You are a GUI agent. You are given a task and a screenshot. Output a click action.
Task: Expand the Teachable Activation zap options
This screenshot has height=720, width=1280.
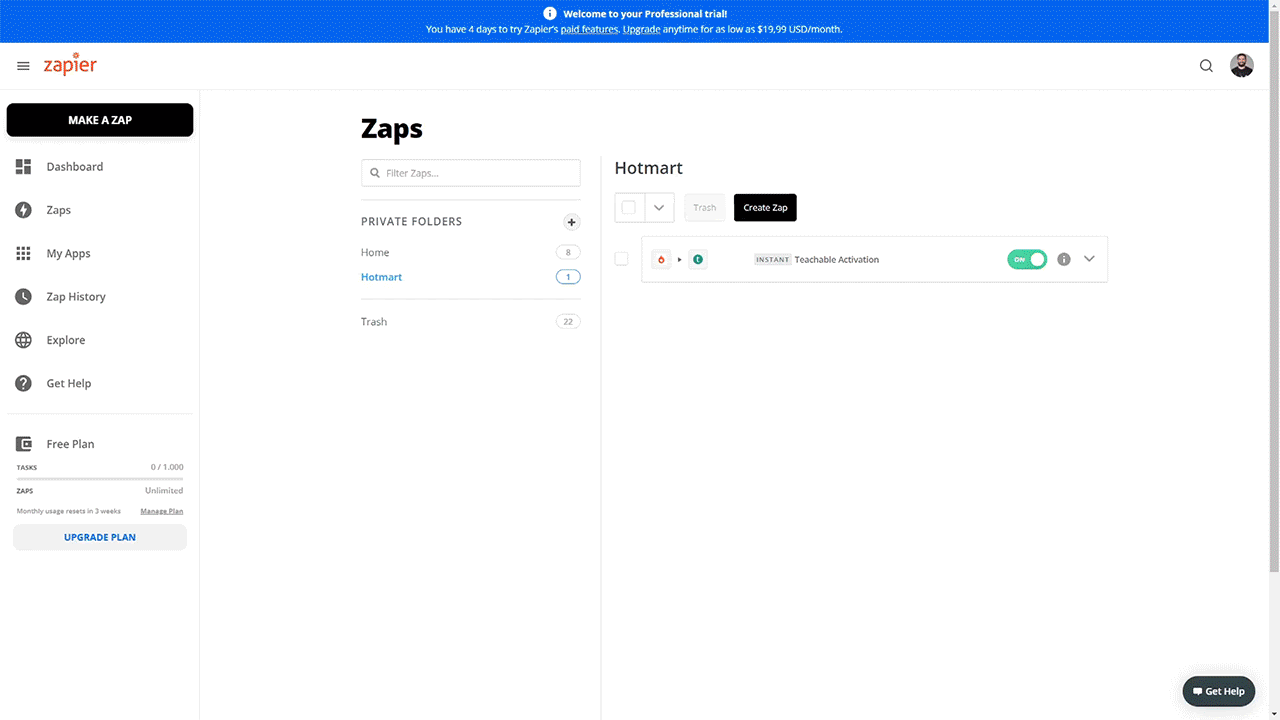point(1090,259)
